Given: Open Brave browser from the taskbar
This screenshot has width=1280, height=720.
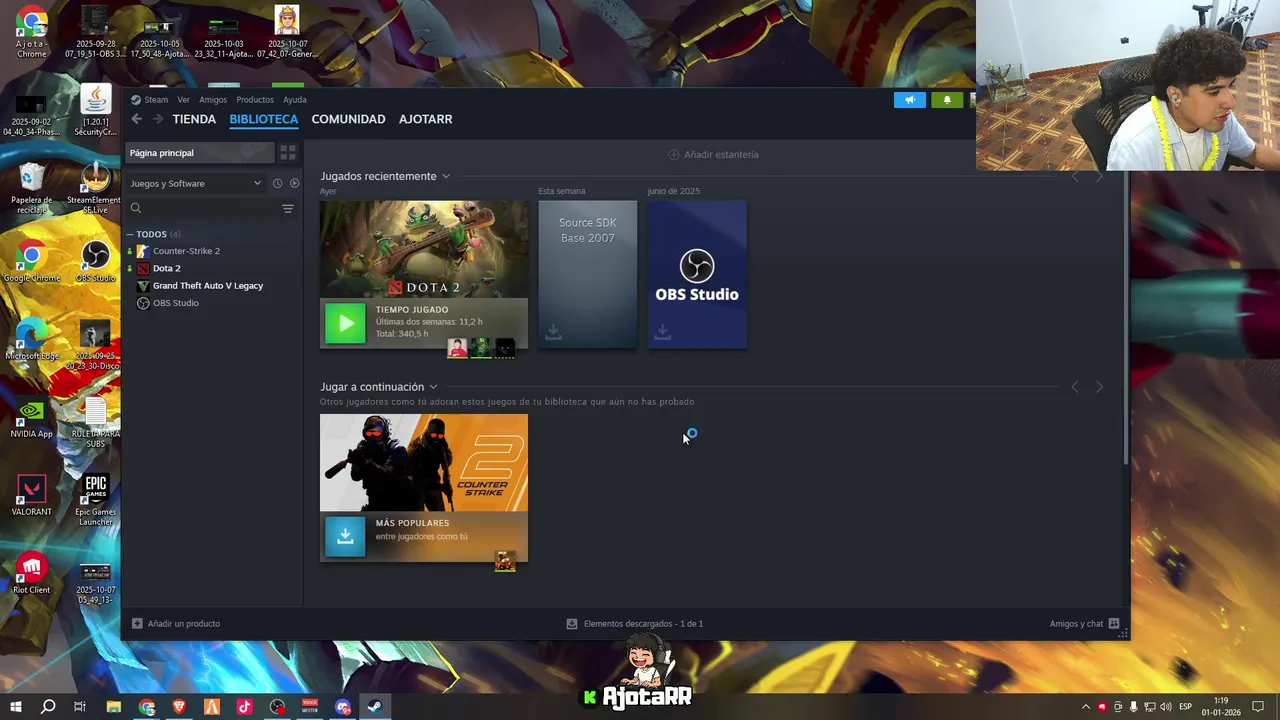Looking at the screenshot, I should click(x=179, y=707).
